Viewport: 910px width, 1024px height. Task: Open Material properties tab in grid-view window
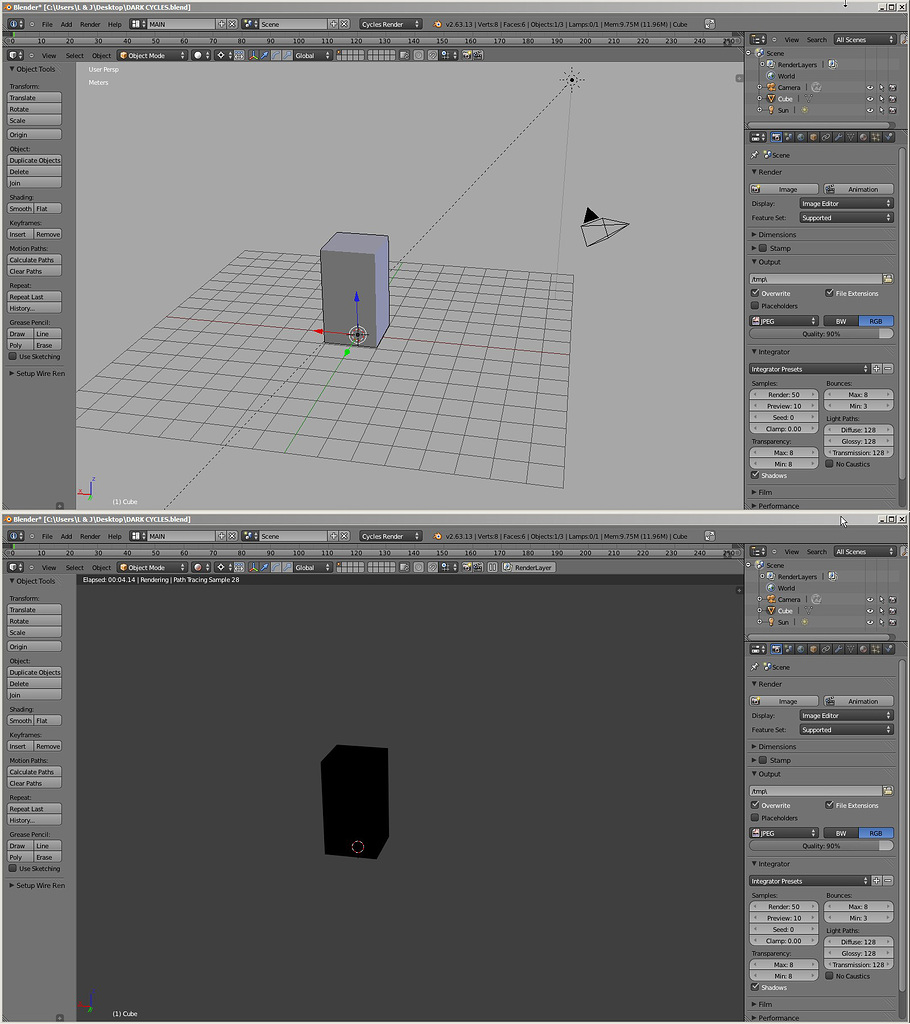click(x=864, y=137)
